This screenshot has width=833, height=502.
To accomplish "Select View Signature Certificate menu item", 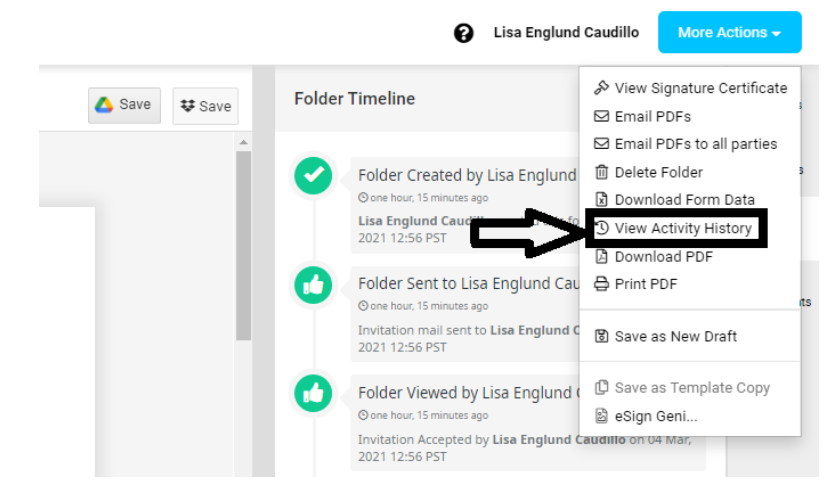I will [x=690, y=88].
